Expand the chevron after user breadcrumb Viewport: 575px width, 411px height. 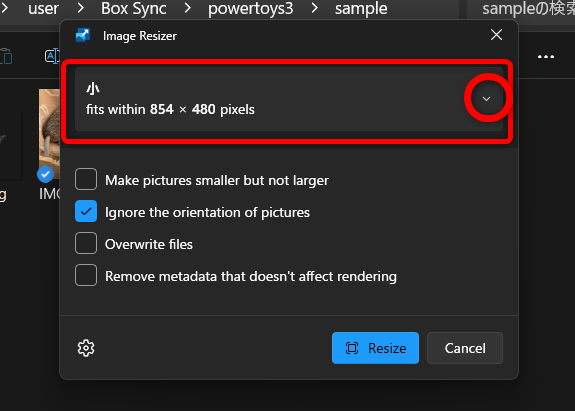tap(80, 8)
